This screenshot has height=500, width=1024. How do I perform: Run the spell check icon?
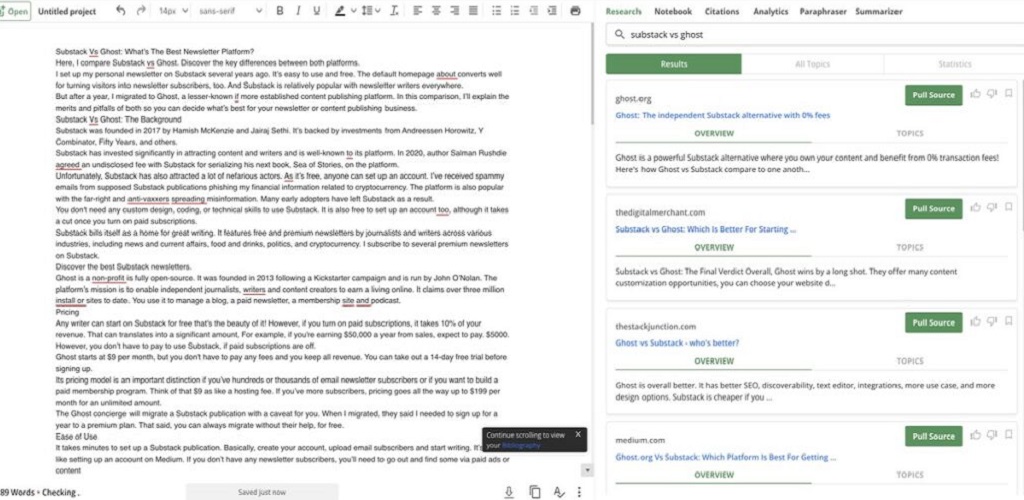pyautogui.click(x=558, y=492)
